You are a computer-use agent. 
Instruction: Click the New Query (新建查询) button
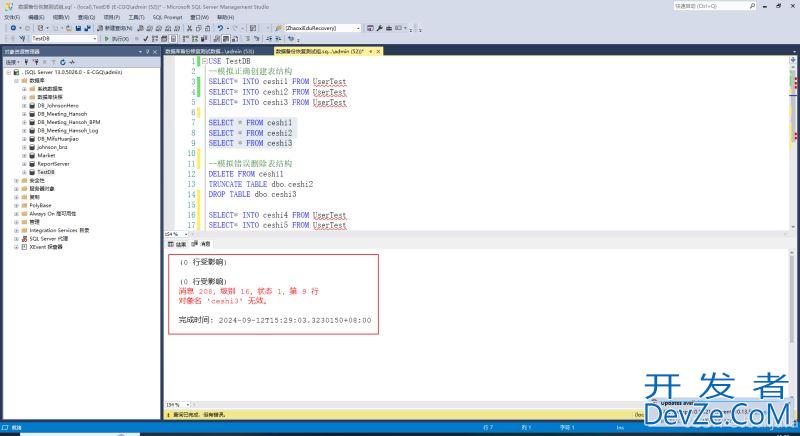coord(115,28)
